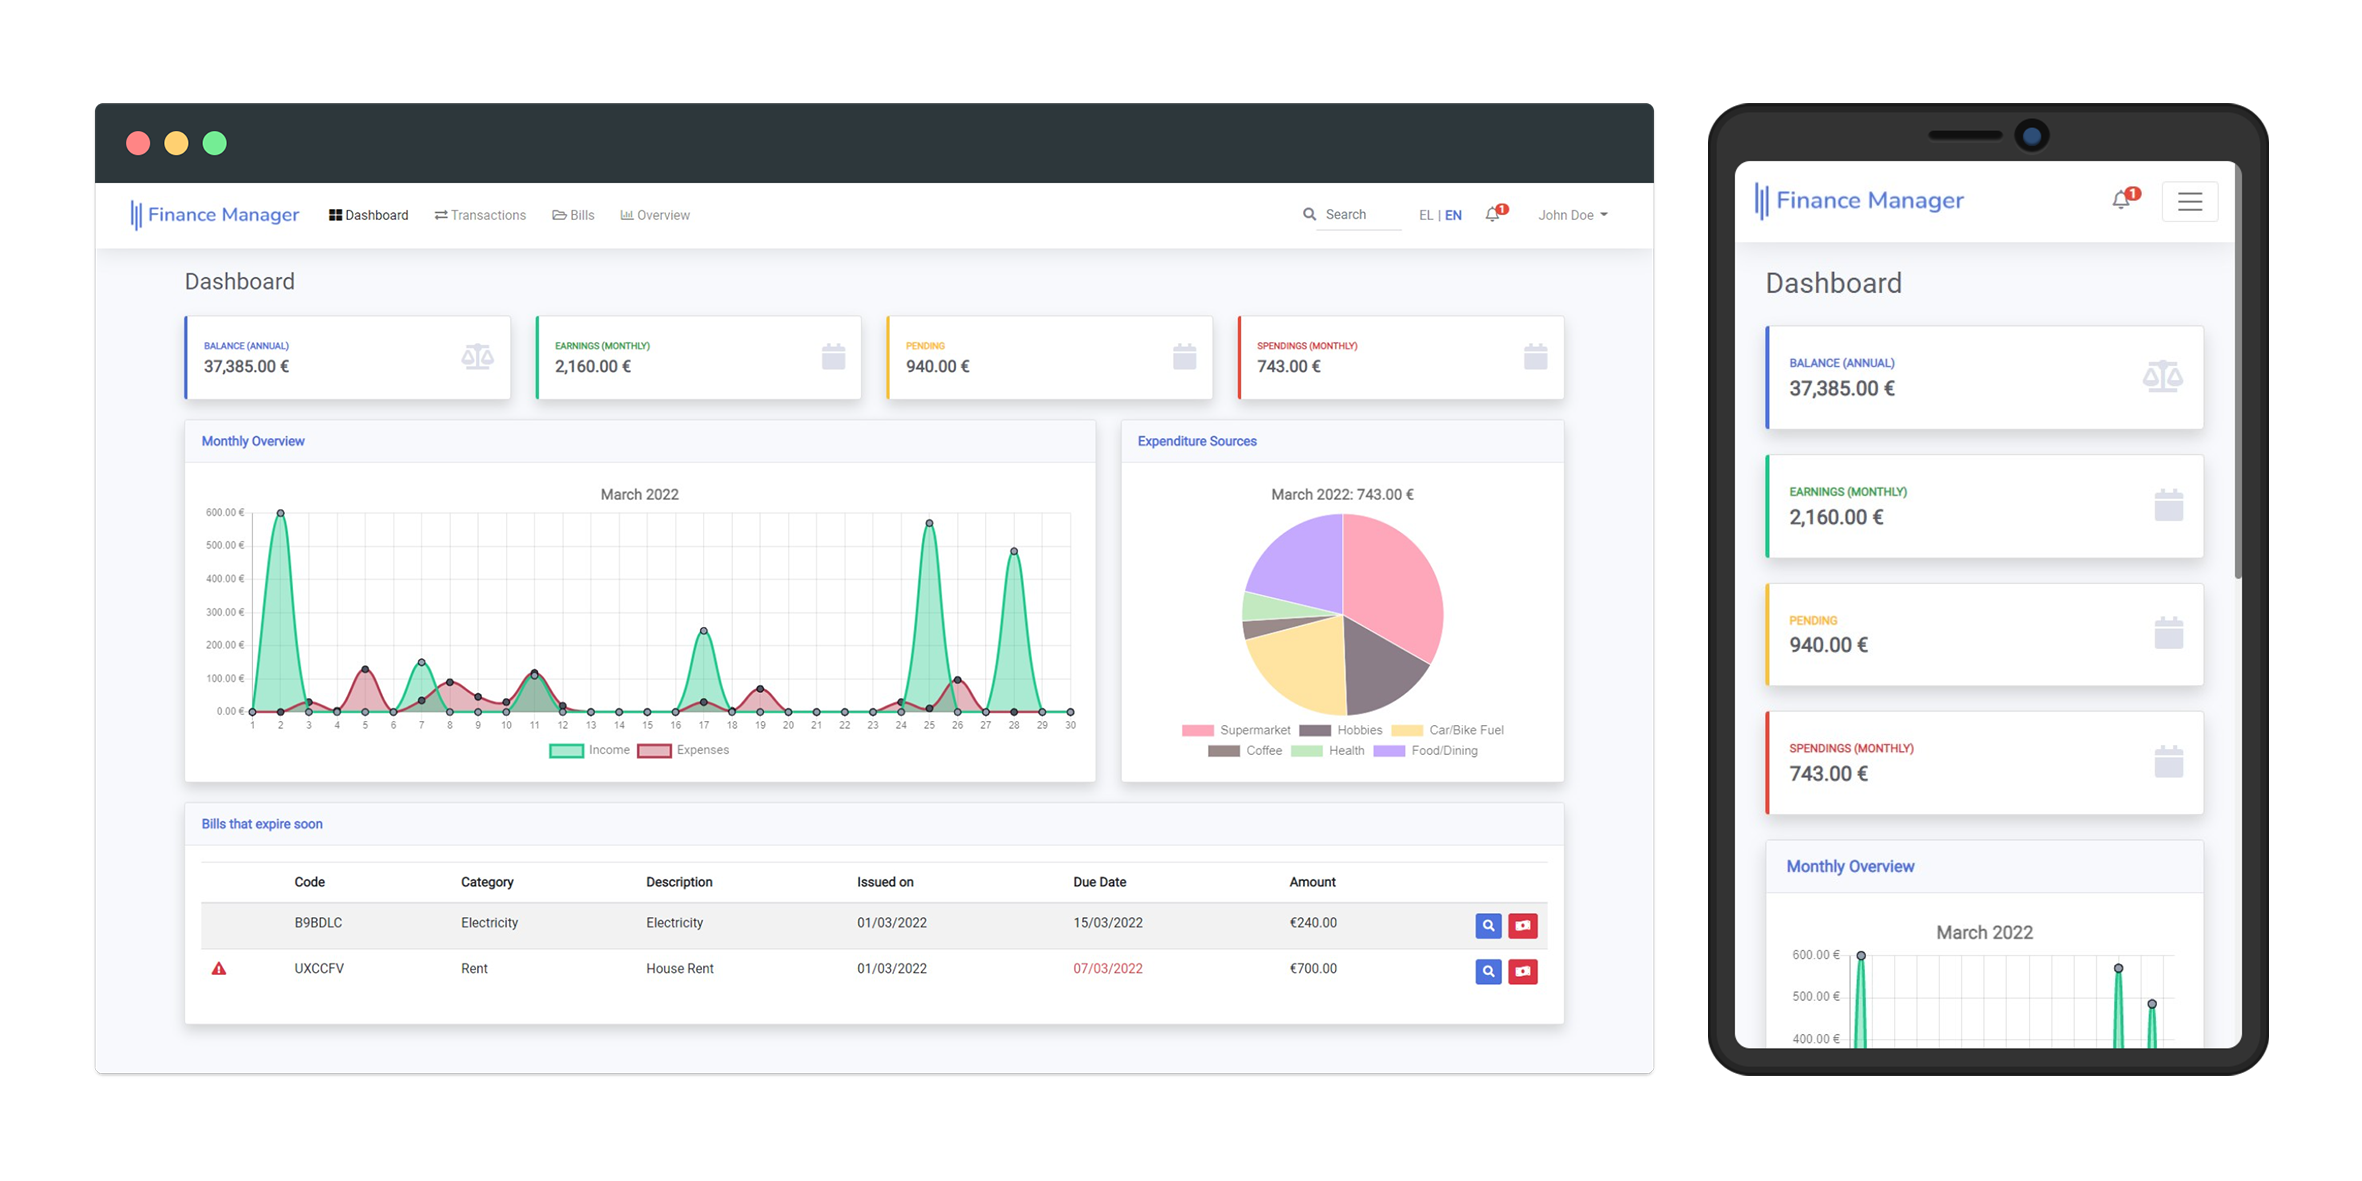View details of bill UXCCFV with magnifier button
The width and height of the screenshot is (2362, 1181).
point(1488,971)
